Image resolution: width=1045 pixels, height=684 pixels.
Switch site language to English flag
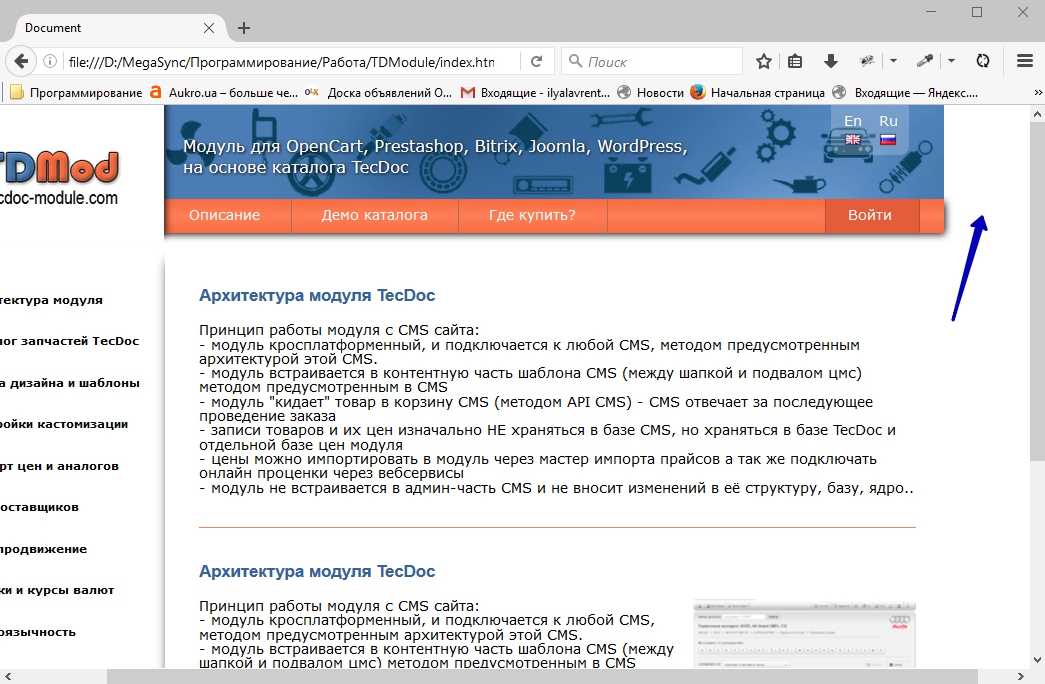tap(853, 139)
